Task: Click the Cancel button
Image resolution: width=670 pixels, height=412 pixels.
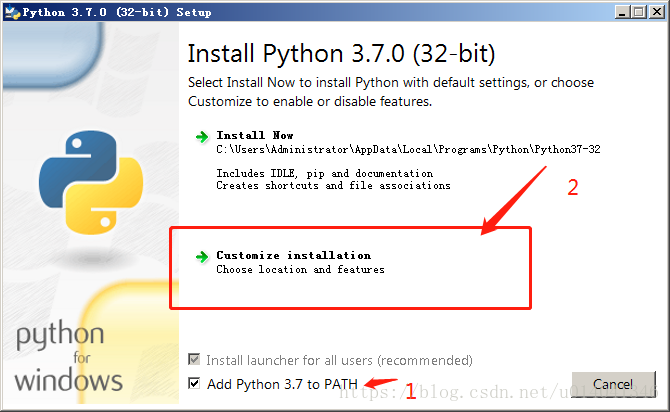Action: tap(613, 384)
